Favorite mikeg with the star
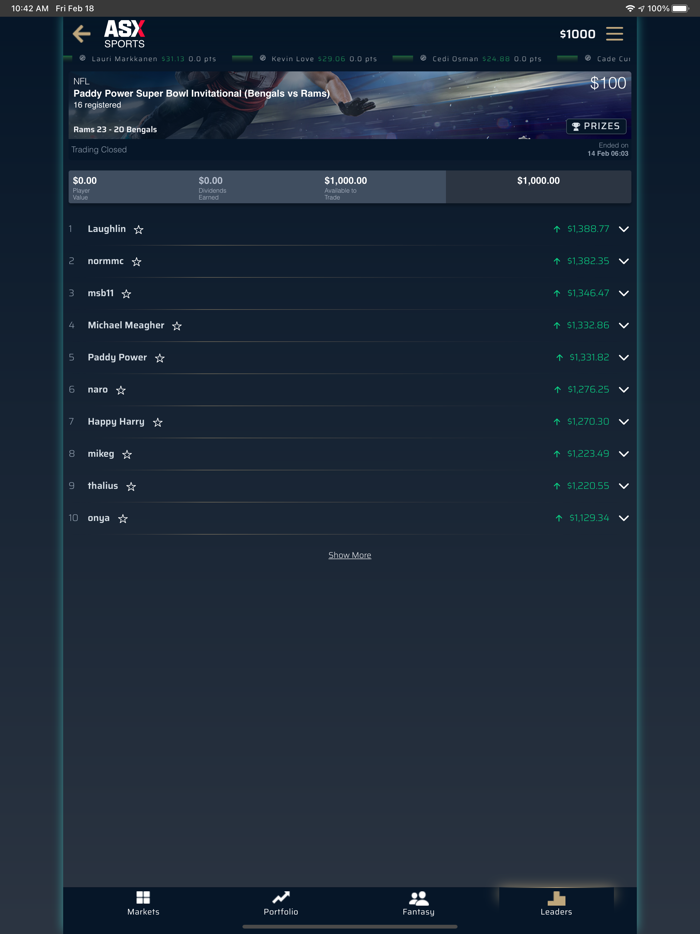700x934 pixels. pyautogui.click(x=127, y=454)
